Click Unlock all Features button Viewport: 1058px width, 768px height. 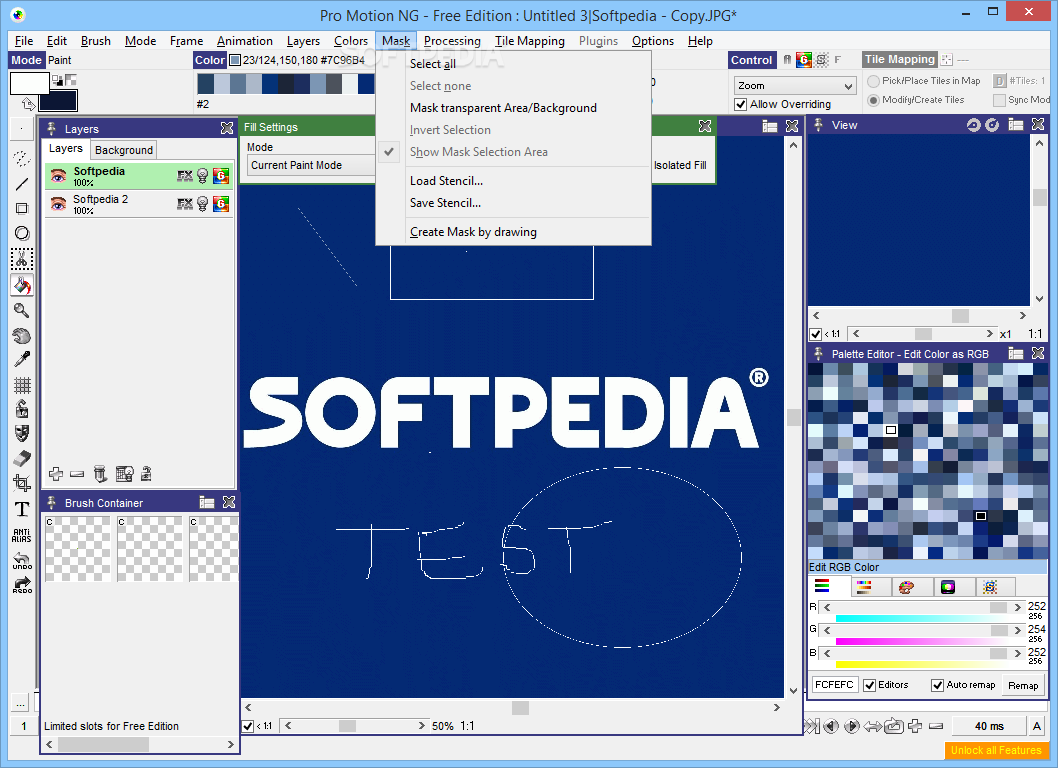[x=996, y=750]
